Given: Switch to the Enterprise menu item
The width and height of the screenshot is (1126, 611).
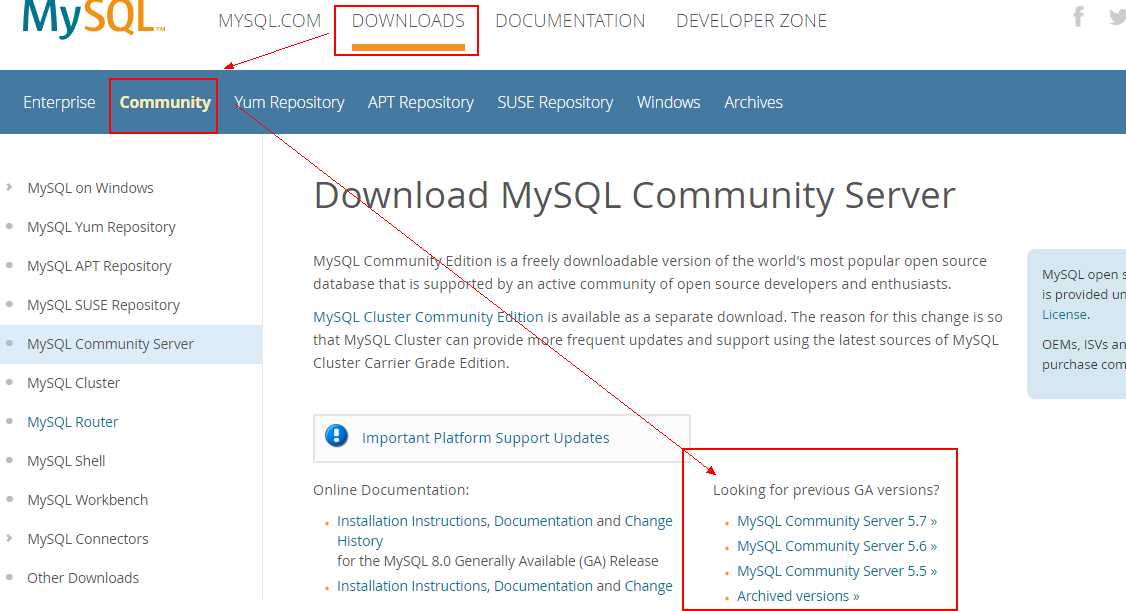Looking at the screenshot, I should pos(59,102).
